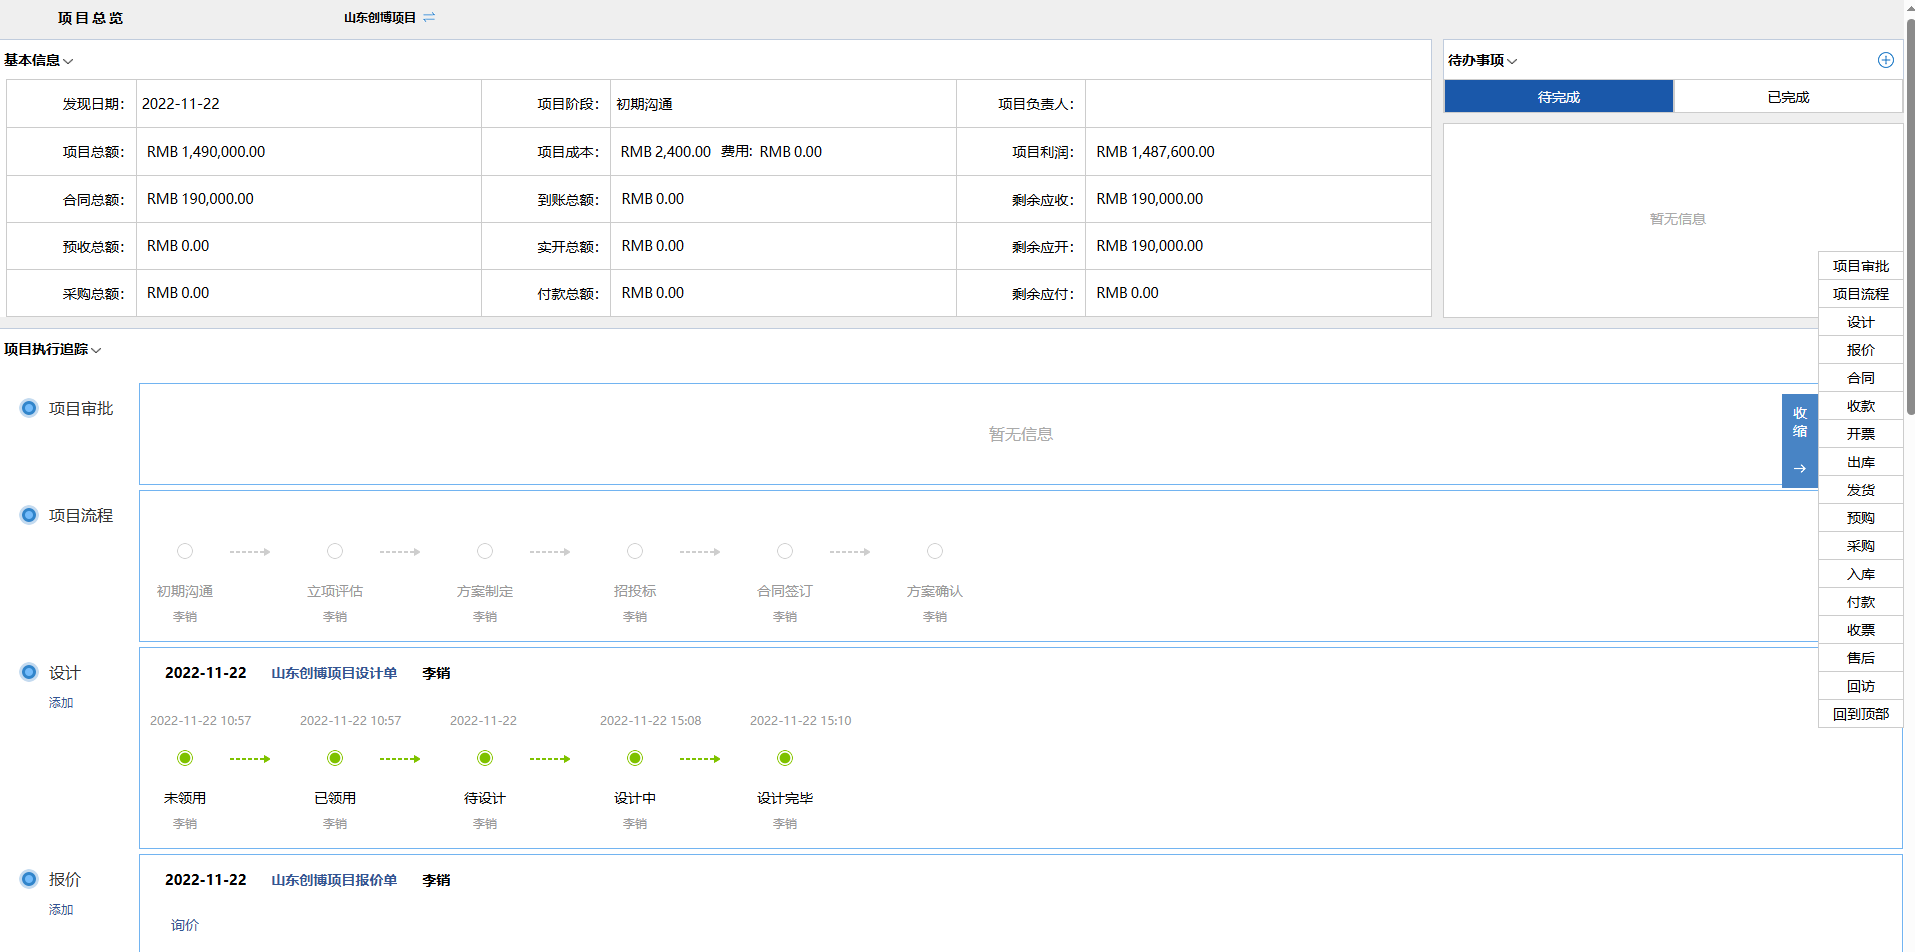The height and width of the screenshot is (952, 1915).
Task: Click 回到顶部 to return to top
Action: (1860, 714)
